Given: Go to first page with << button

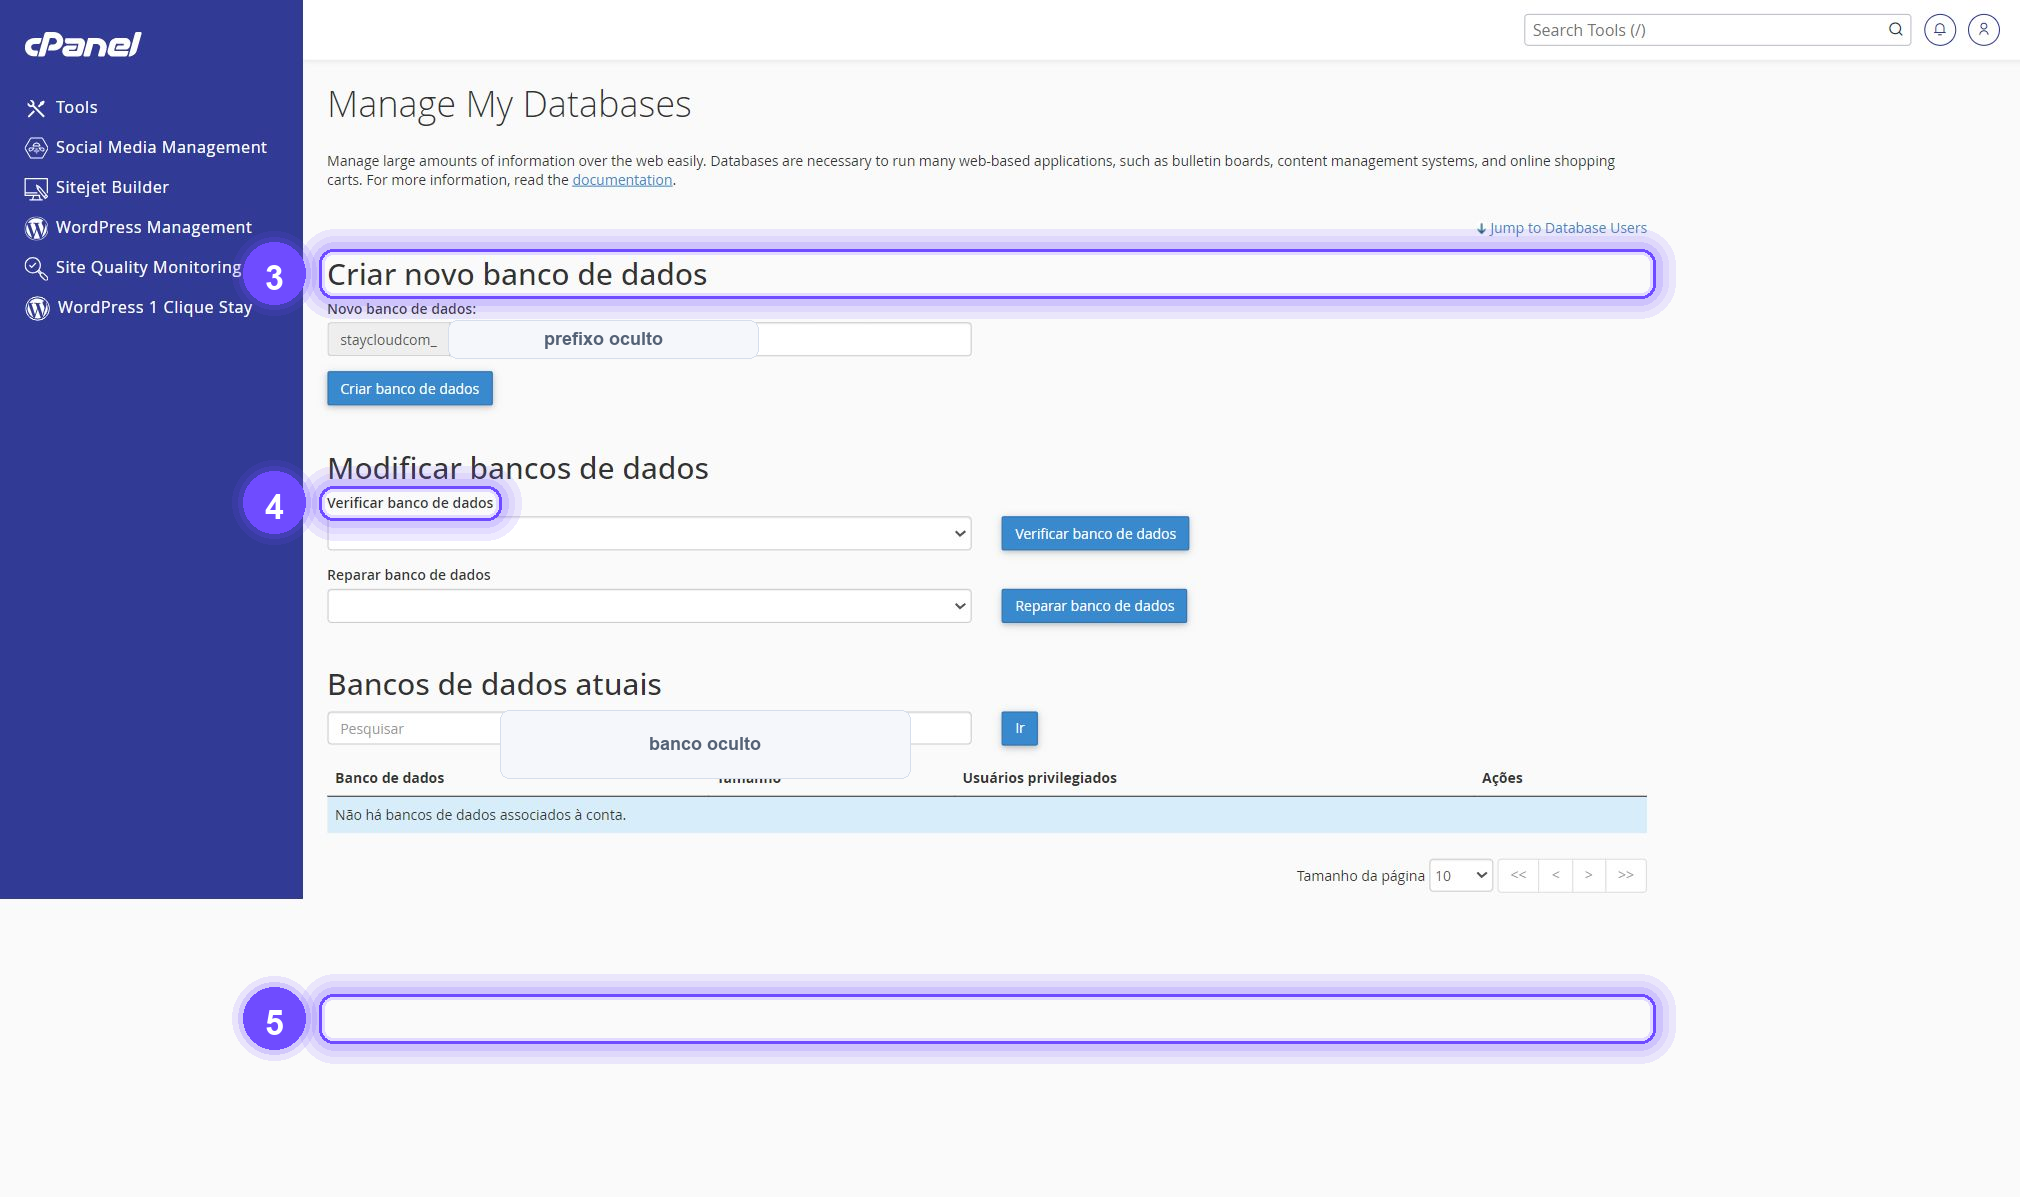Looking at the screenshot, I should tap(1518, 876).
